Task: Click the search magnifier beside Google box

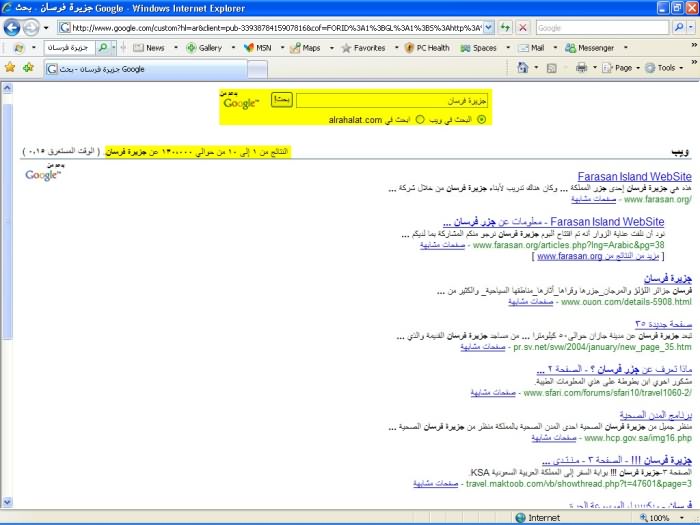Action: 679,28
